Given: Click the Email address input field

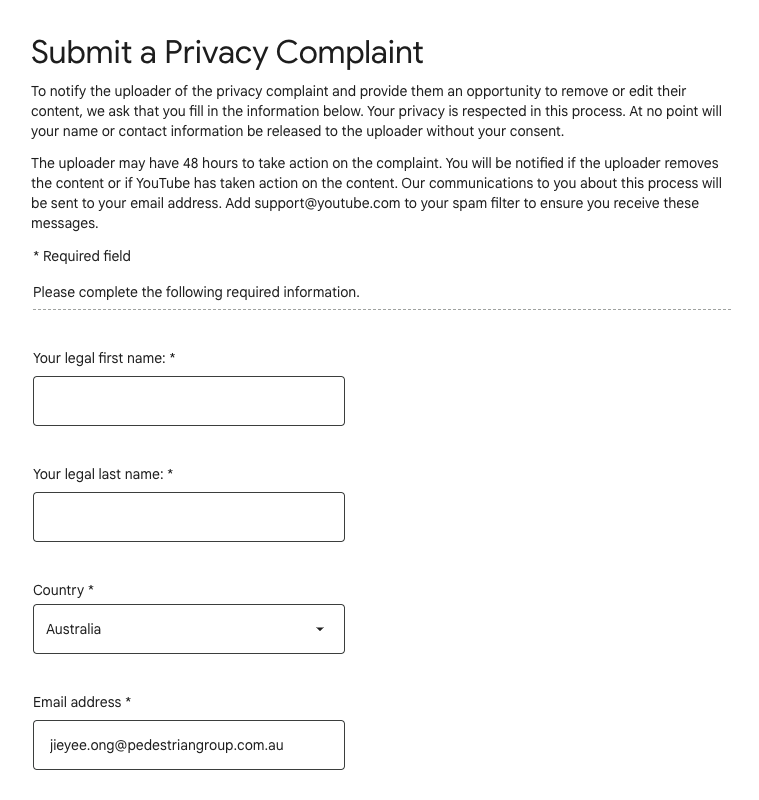Looking at the screenshot, I should tap(188, 745).
